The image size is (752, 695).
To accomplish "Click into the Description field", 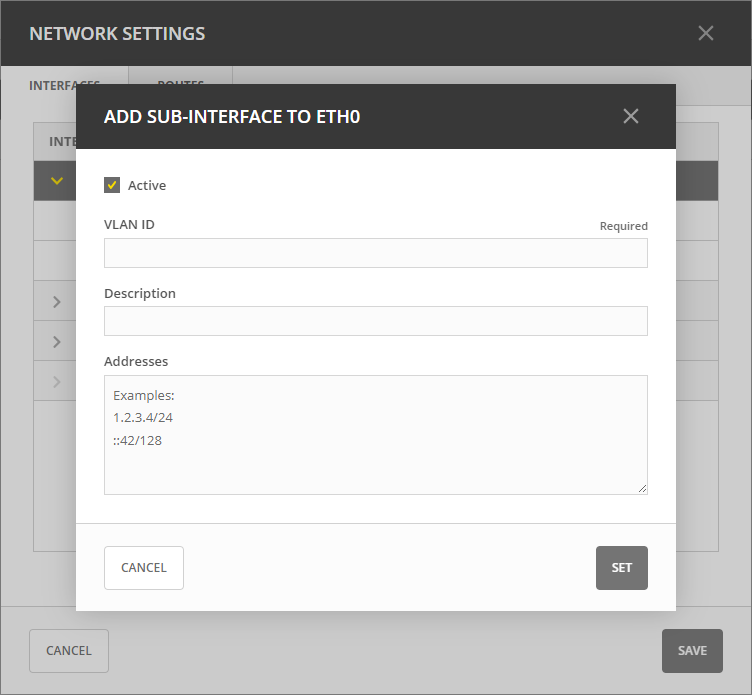I will click(375, 321).
